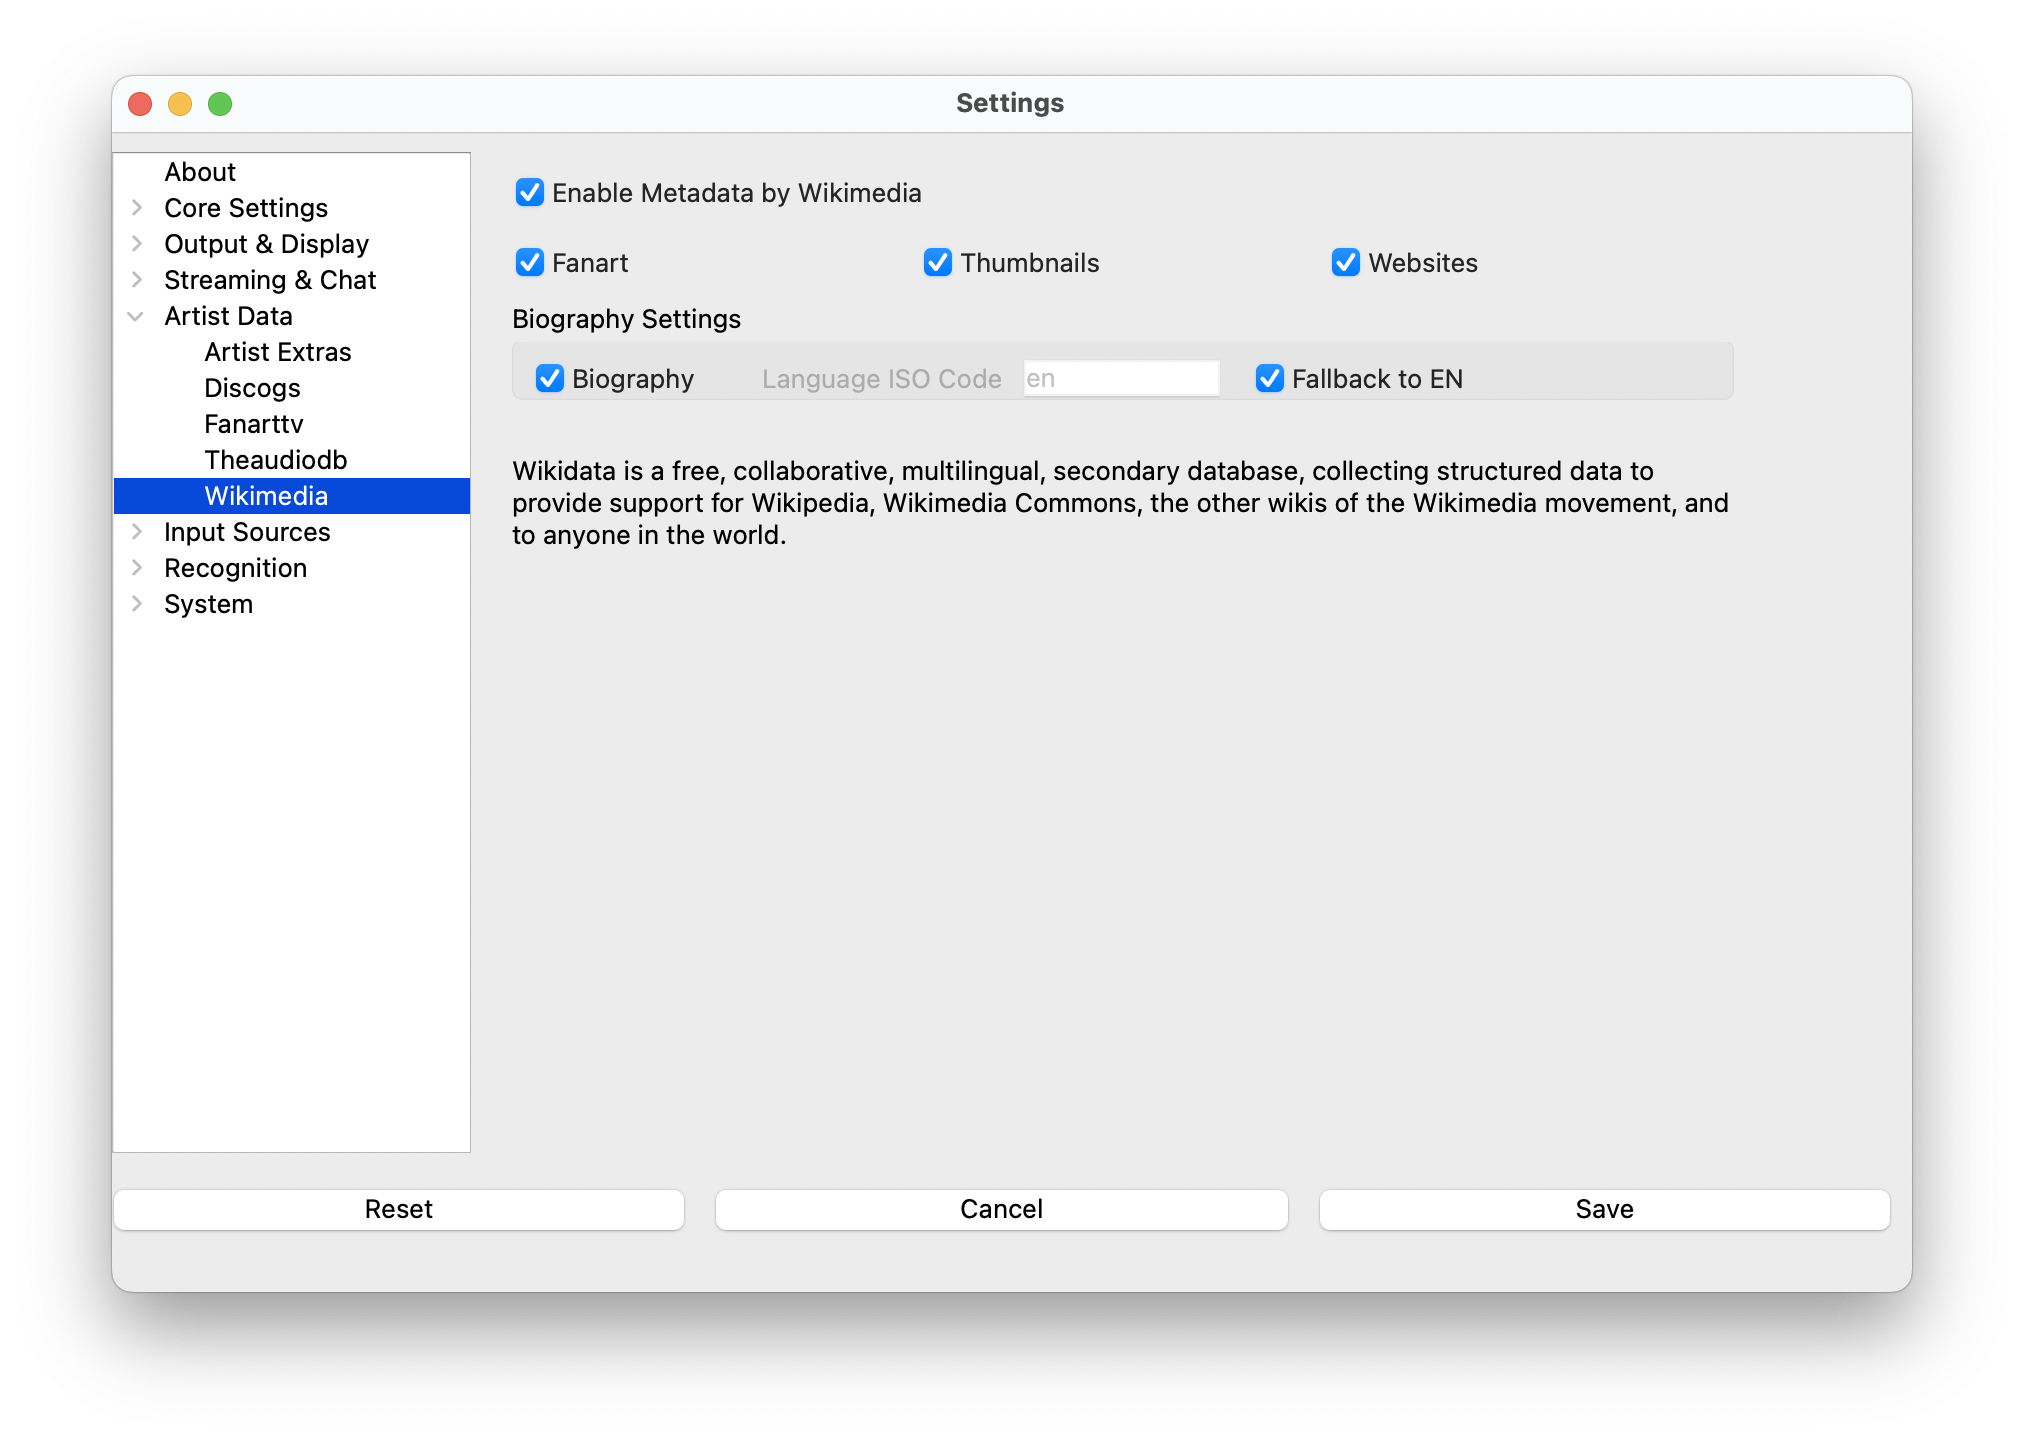Uncheck the Biography checkbox
2024x1440 pixels.
[550, 379]
